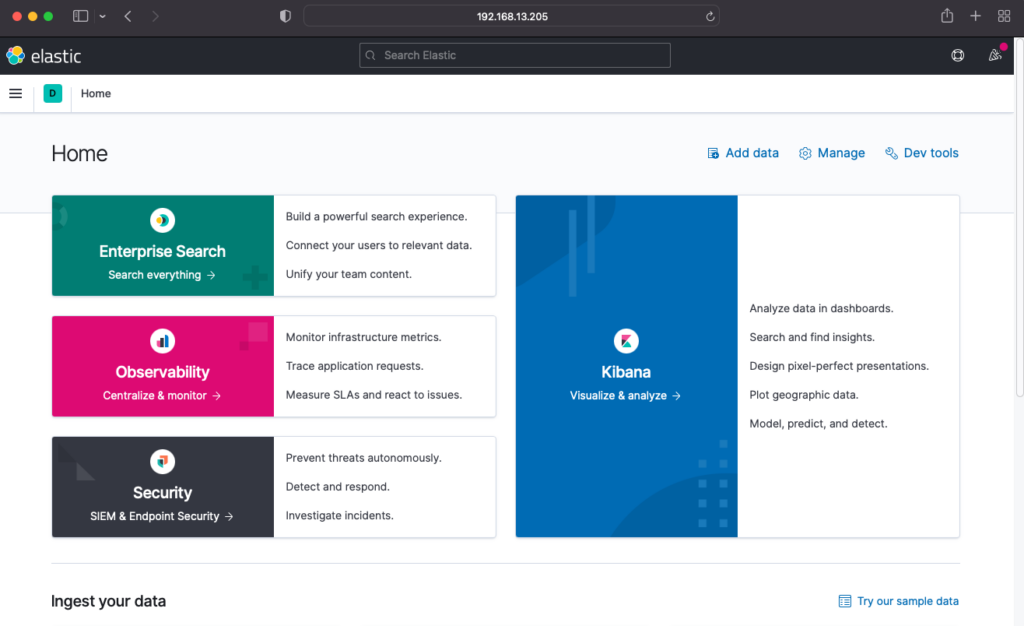Click the Home page heading
The width and height of the screenshot is (1024, 626).
(80, 153)
